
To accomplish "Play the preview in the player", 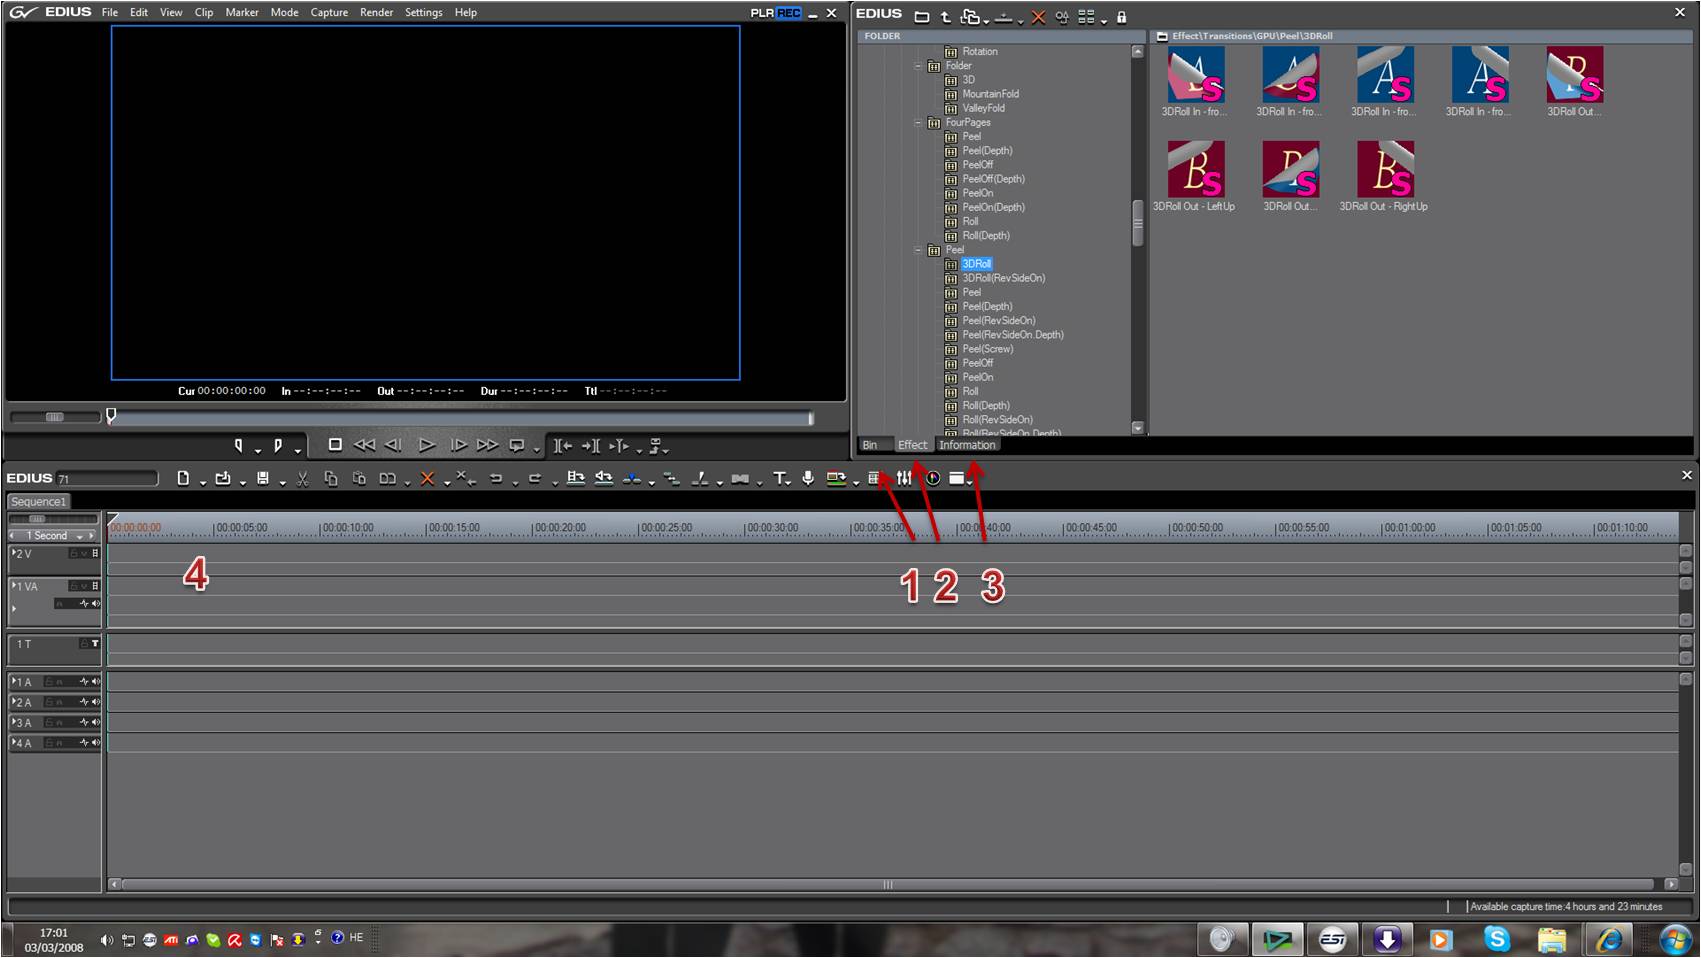I will pyautogui.click(x=427, y=445).
